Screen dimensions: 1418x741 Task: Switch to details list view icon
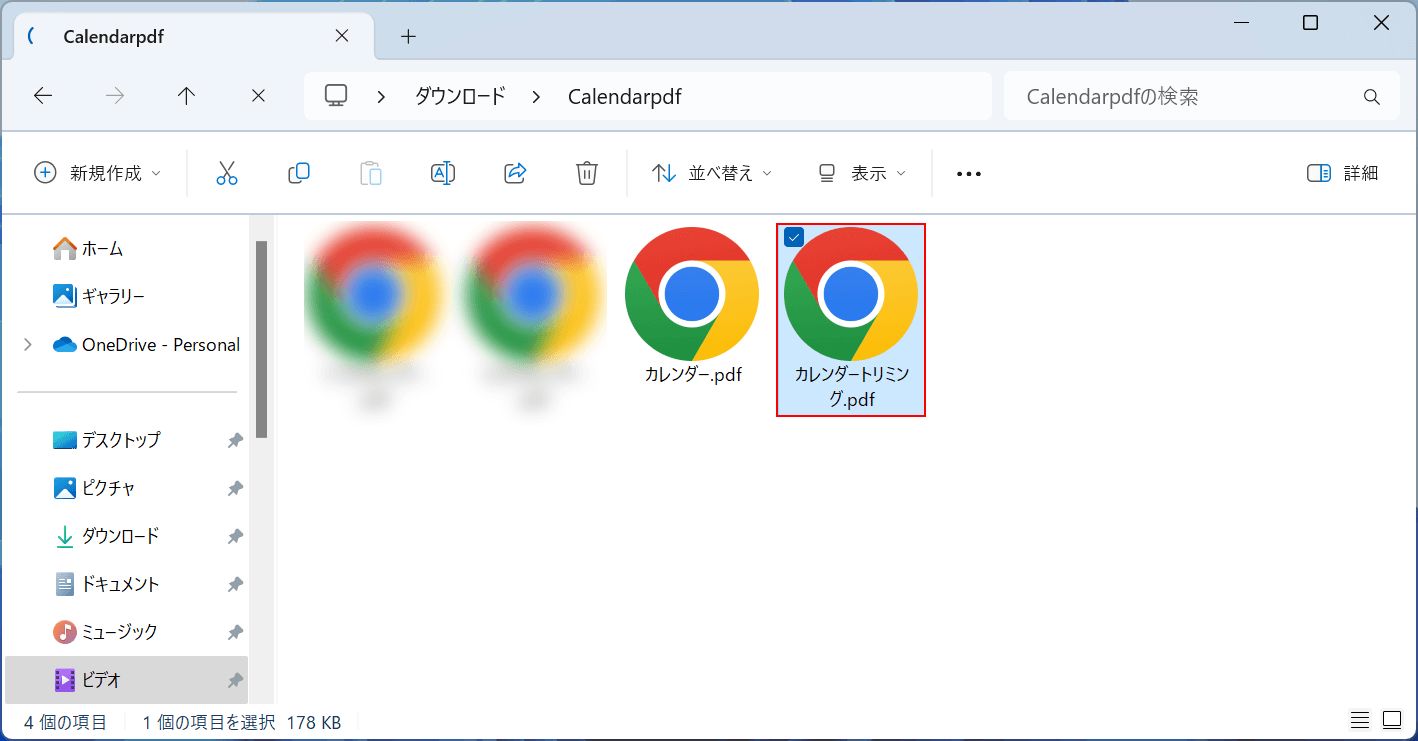pos(1360,720)
